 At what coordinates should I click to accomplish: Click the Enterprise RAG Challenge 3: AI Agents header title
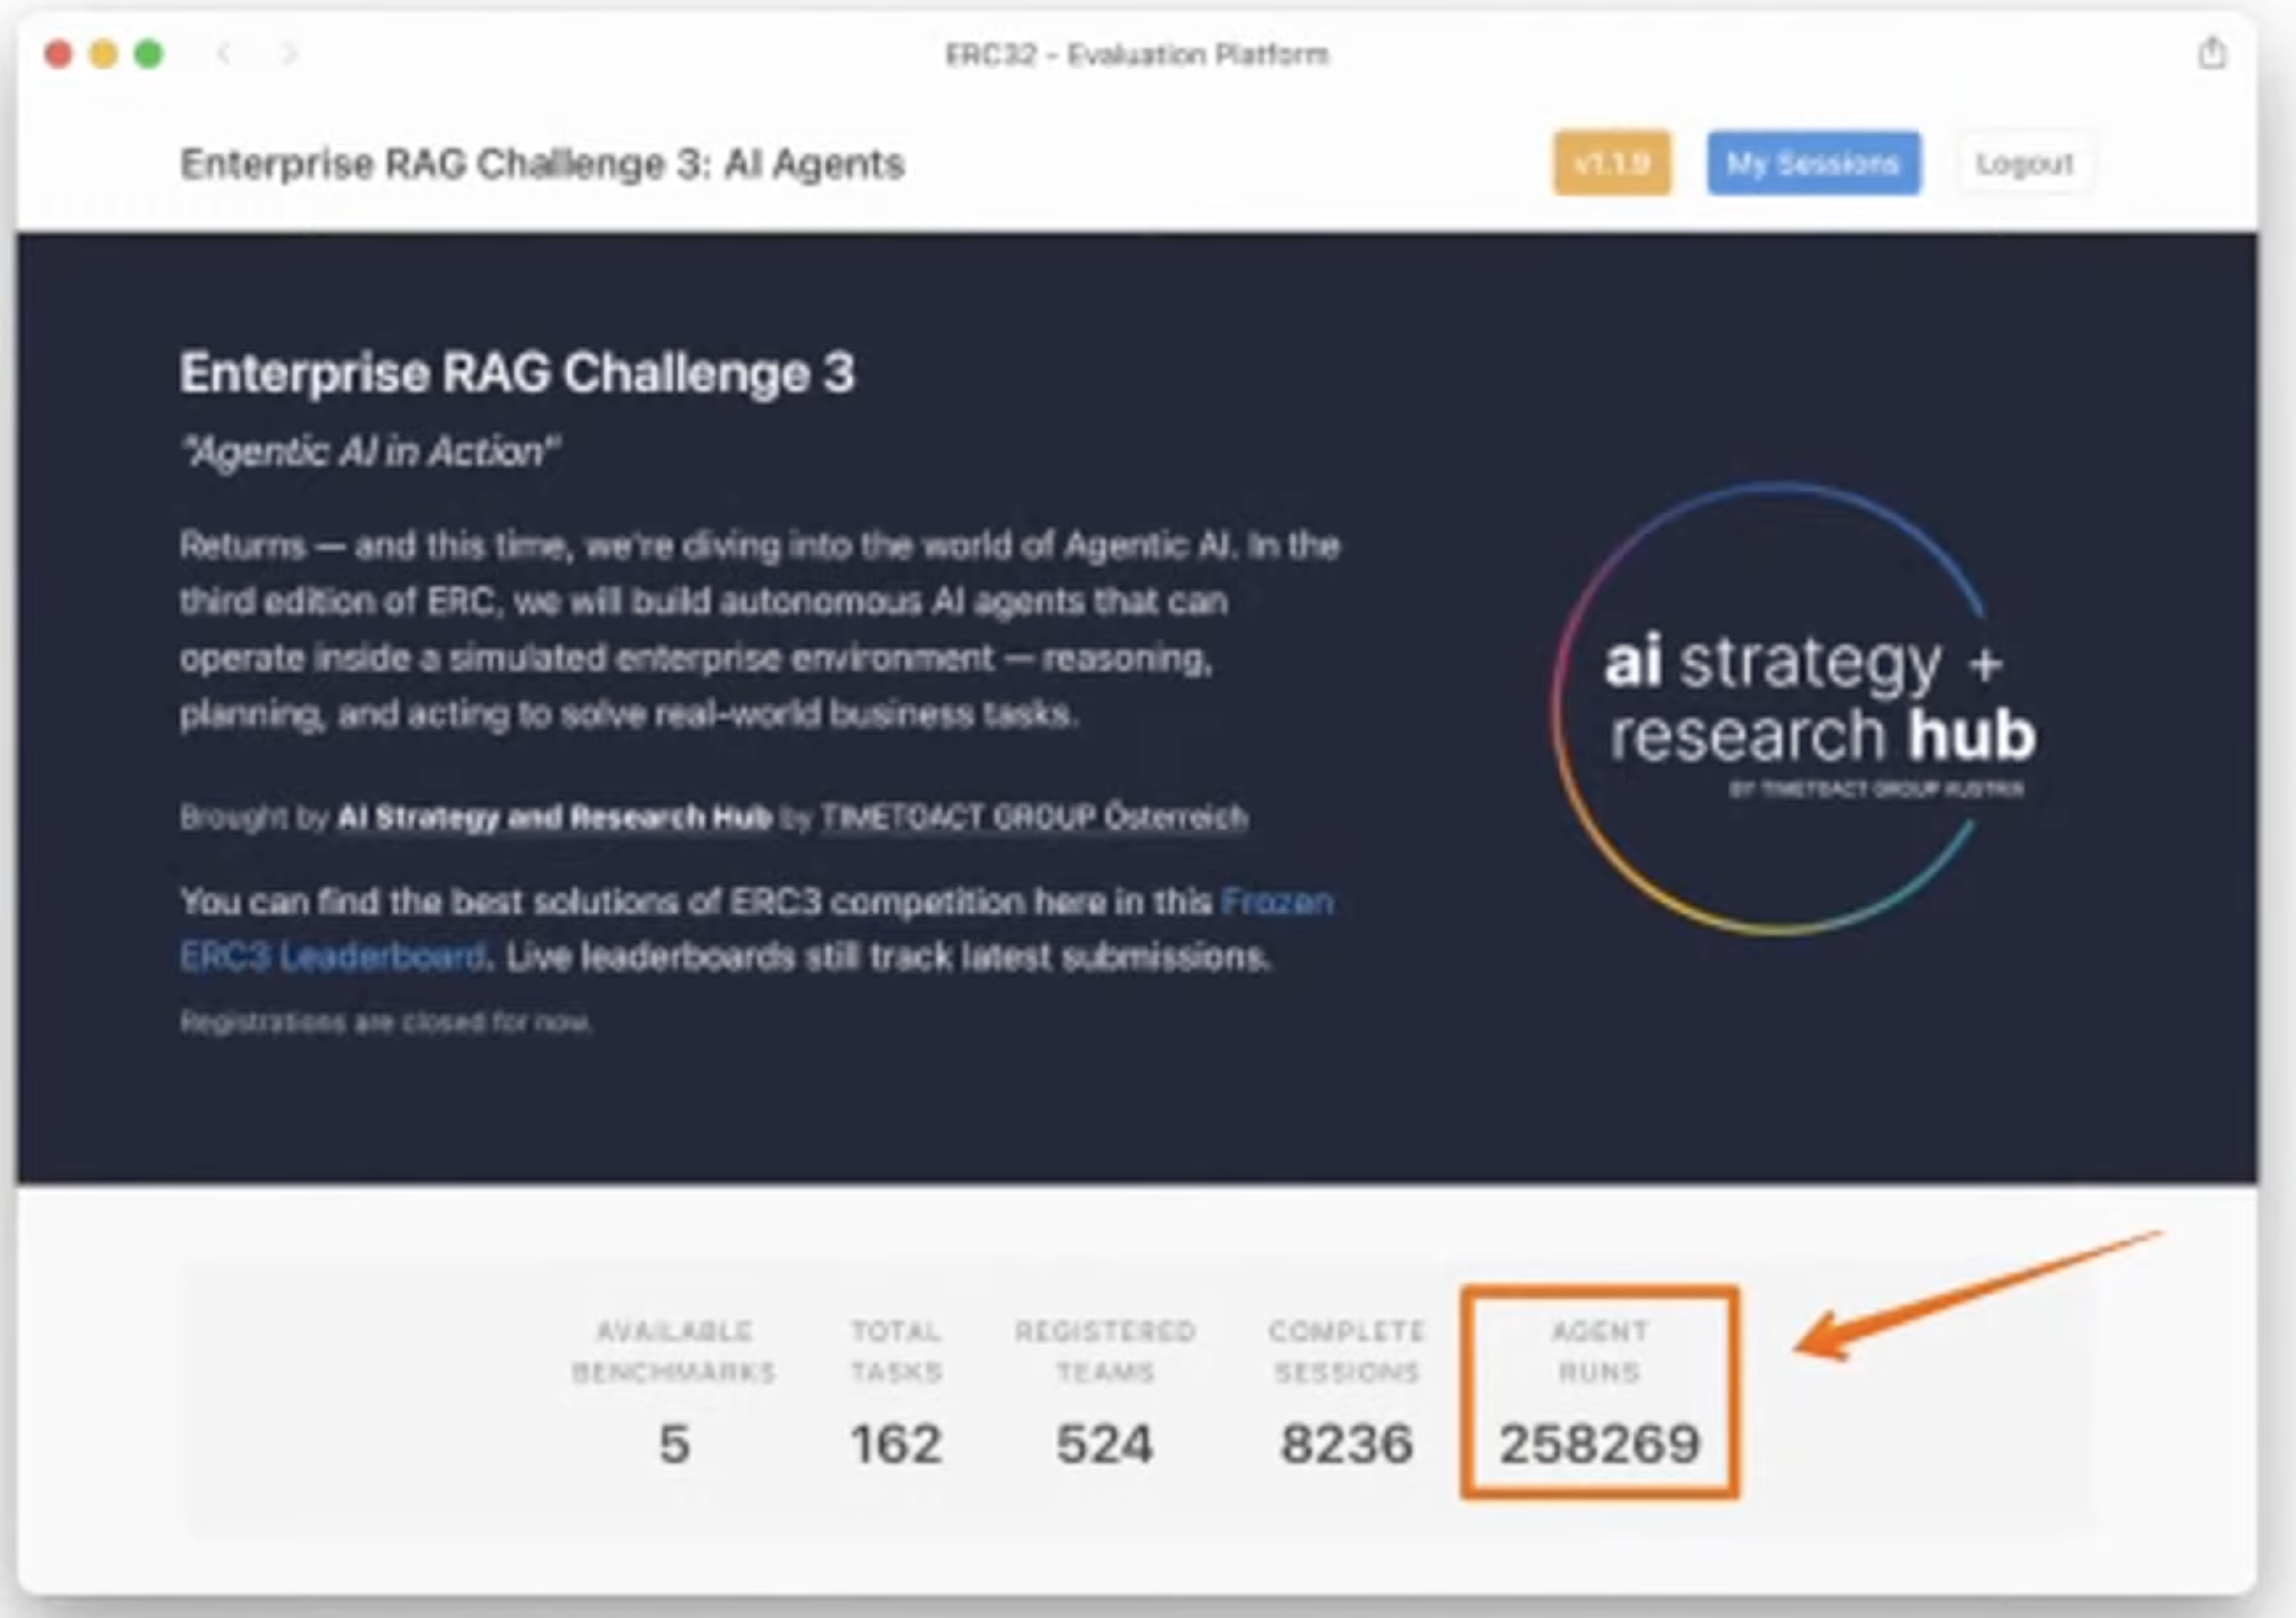pos(542,164)
